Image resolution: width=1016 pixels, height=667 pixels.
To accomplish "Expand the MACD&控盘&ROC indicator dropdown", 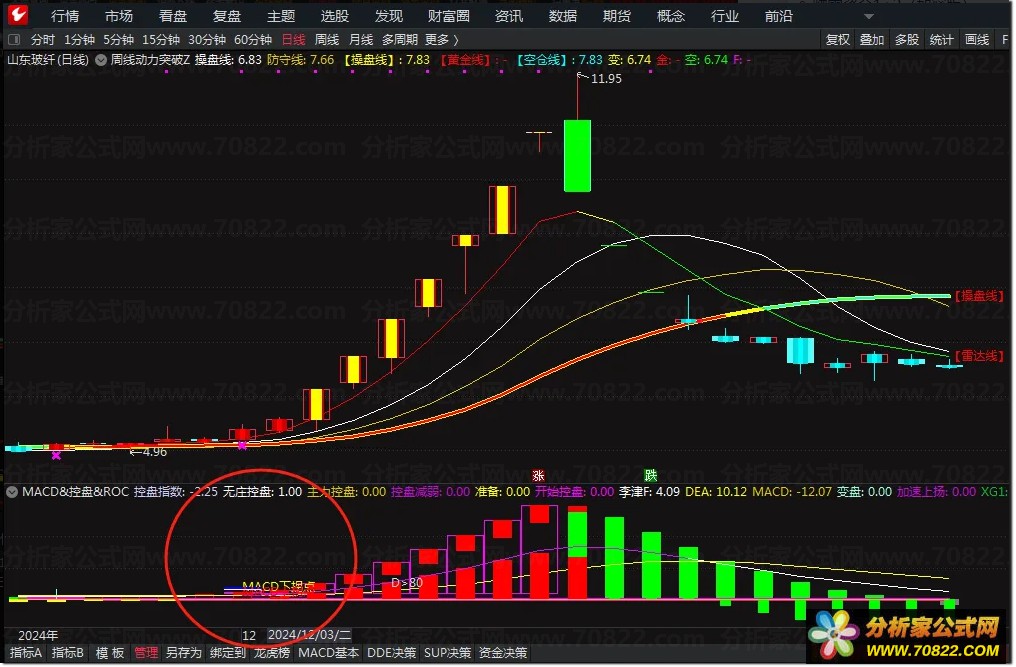I will pos(12,492).
